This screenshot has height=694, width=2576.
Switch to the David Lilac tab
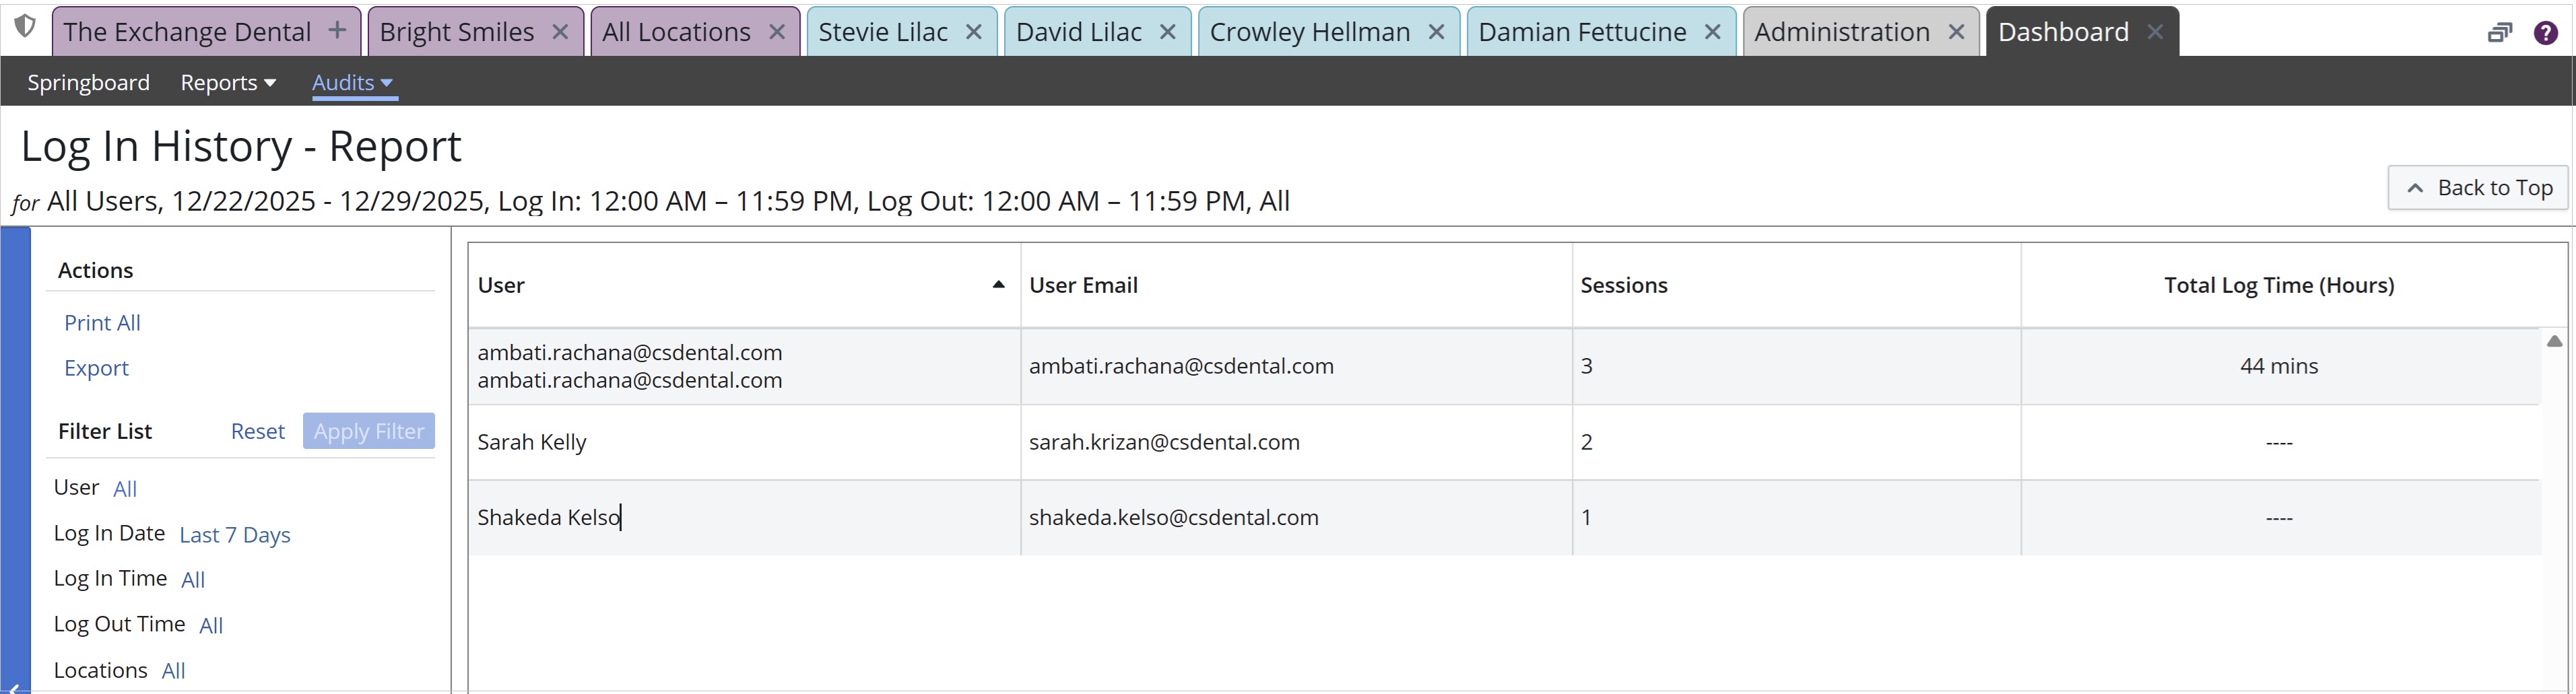coord(1078,32)
